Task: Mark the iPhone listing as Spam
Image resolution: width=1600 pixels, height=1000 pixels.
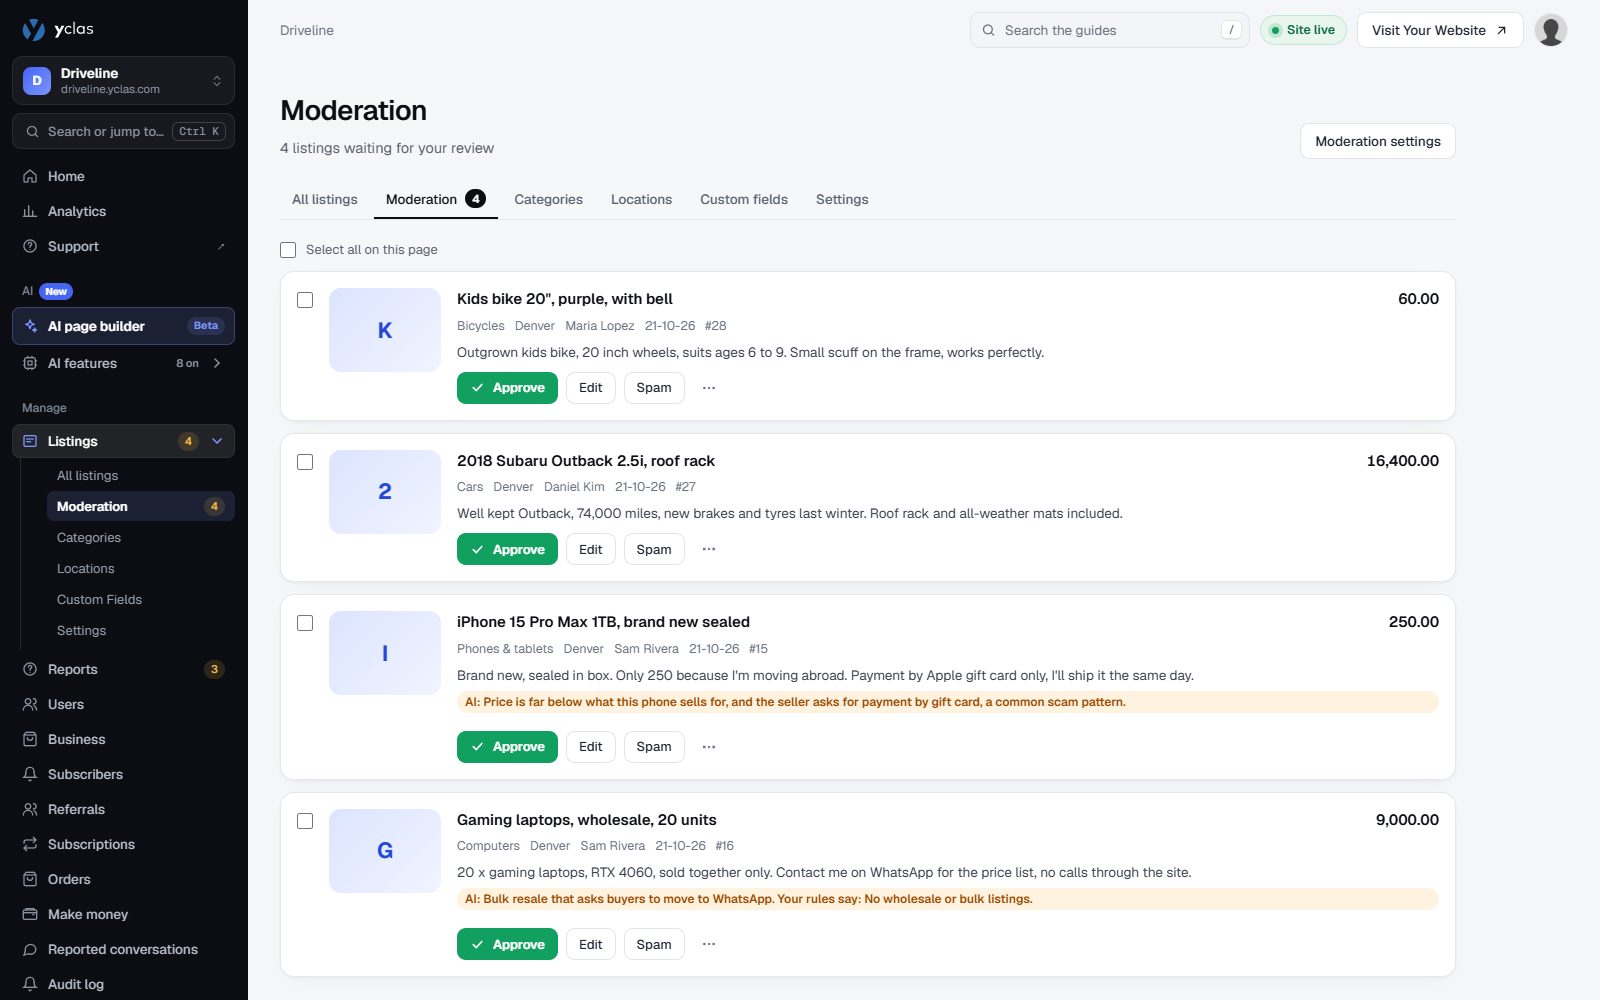Action: point(654,747)
